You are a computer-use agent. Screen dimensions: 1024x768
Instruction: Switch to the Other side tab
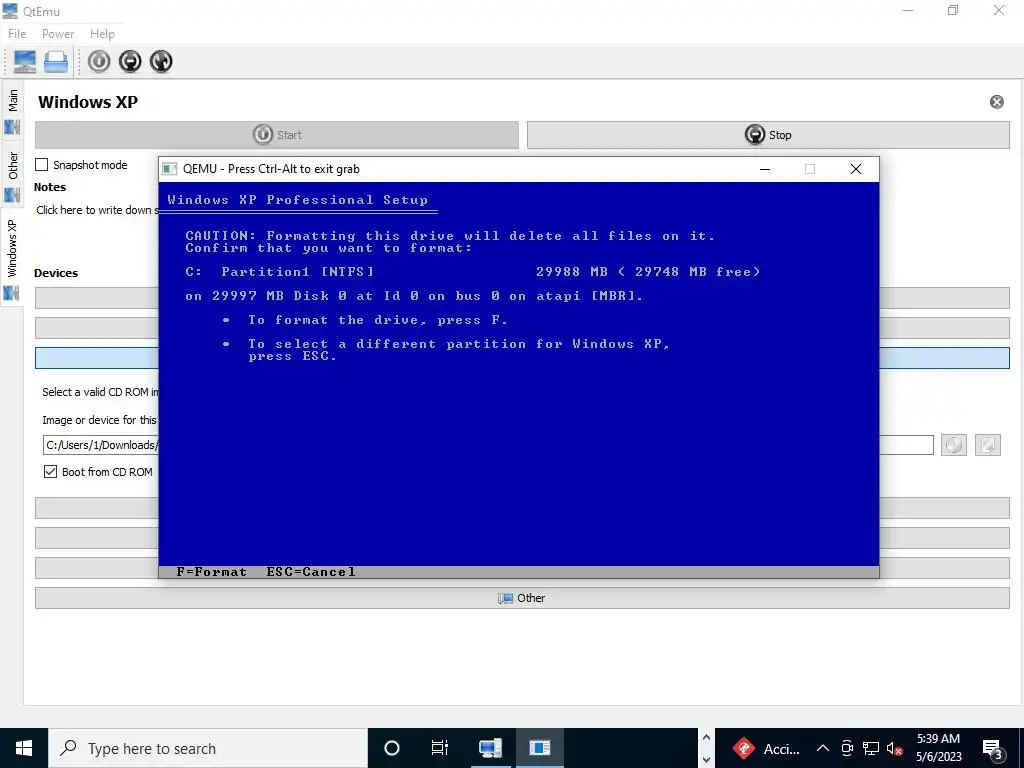pos(12,175)
